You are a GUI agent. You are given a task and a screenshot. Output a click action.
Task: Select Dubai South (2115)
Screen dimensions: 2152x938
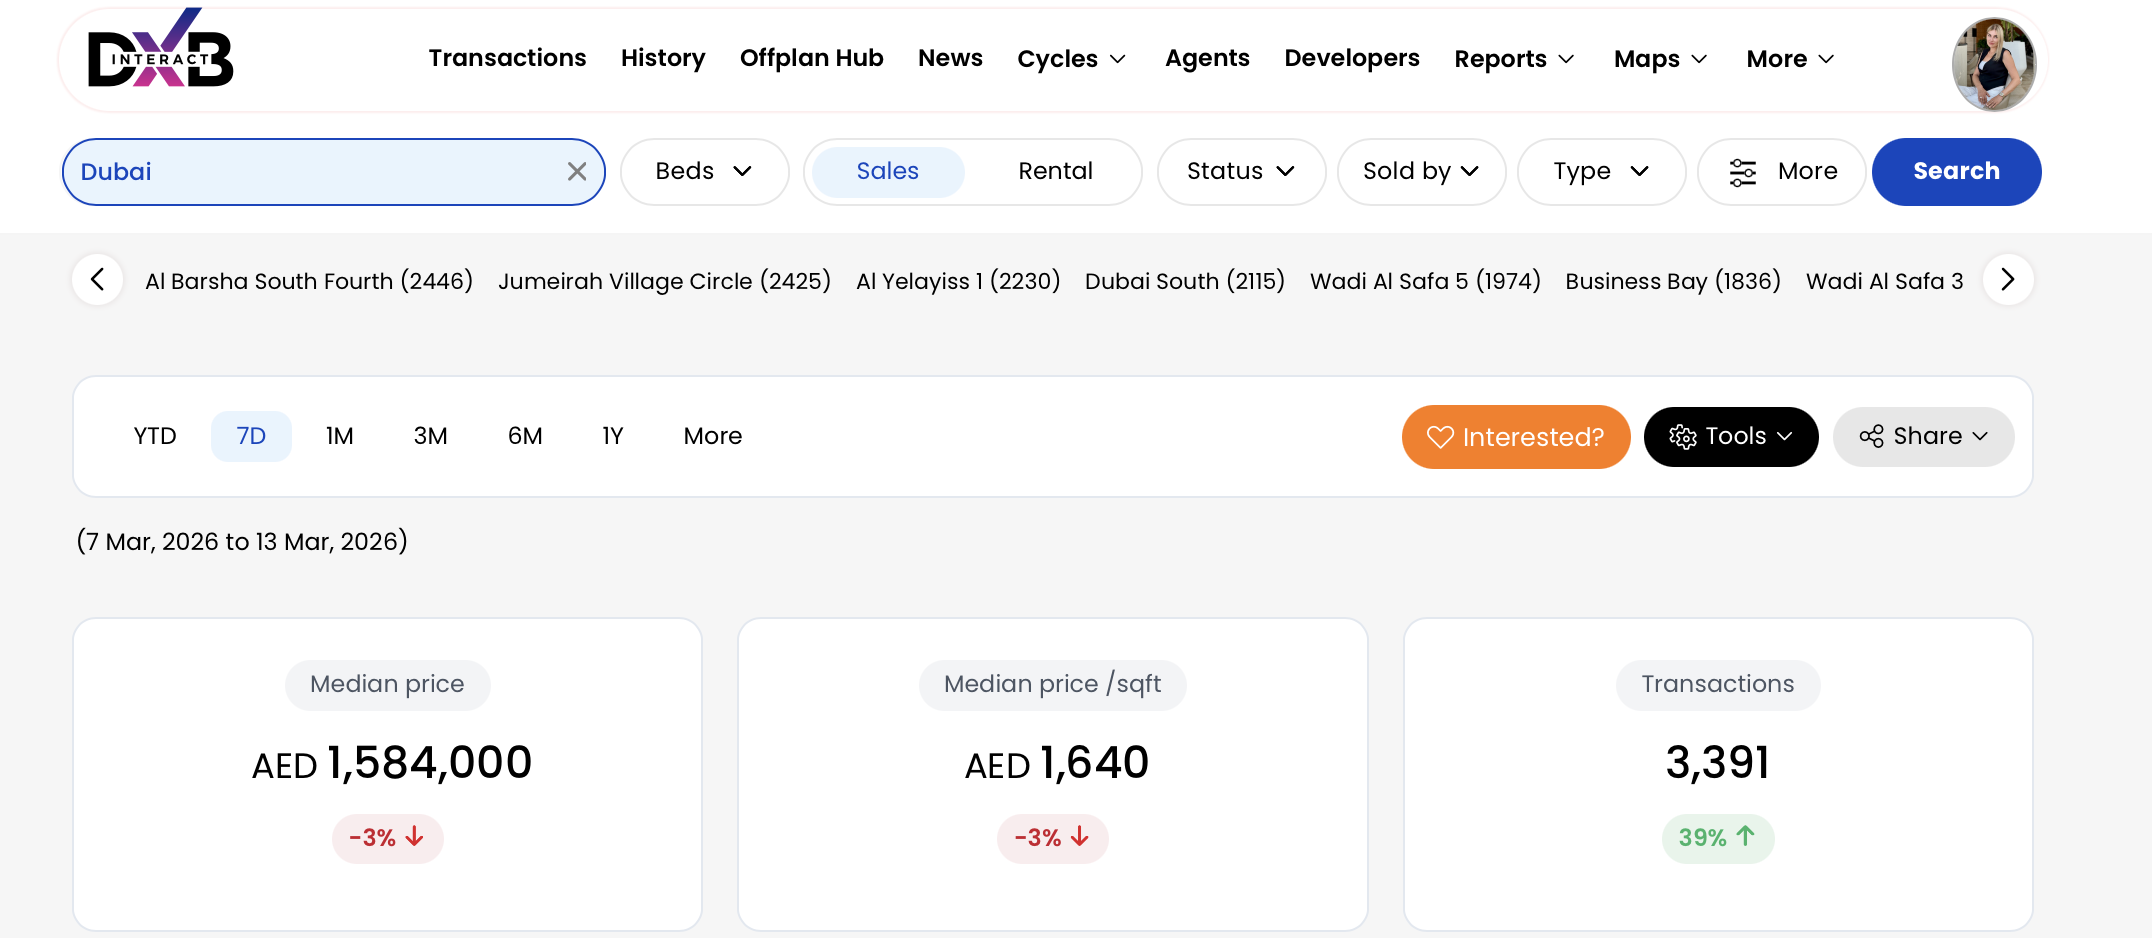point(1185,281)
